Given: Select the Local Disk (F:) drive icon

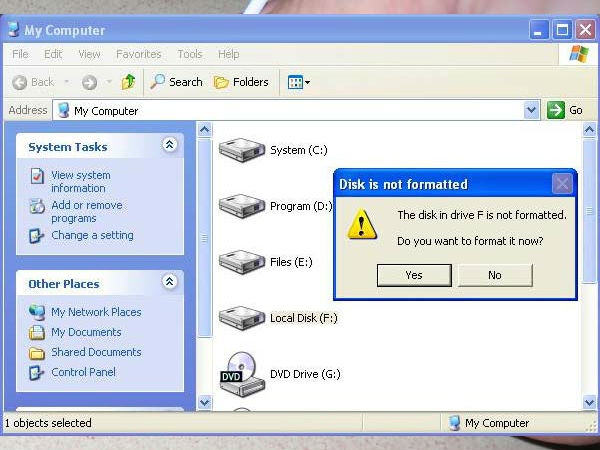Looking at the screenshot, I should coord(242,318).
